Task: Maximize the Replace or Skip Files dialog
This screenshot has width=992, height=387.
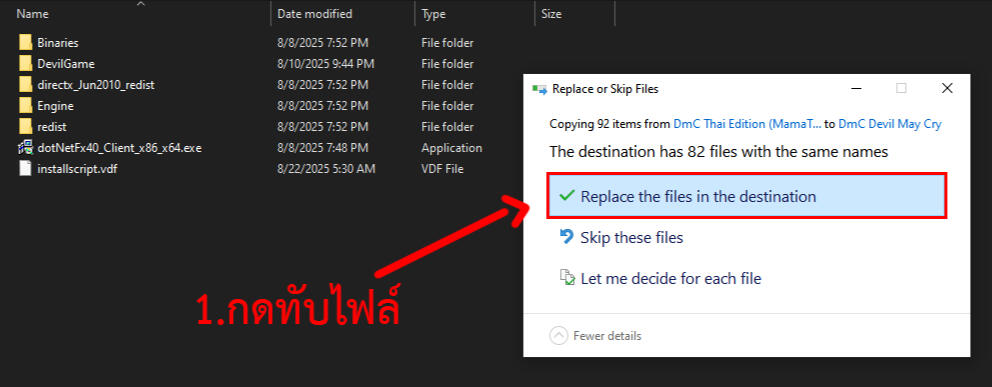Action: click(x=901, y=89)
